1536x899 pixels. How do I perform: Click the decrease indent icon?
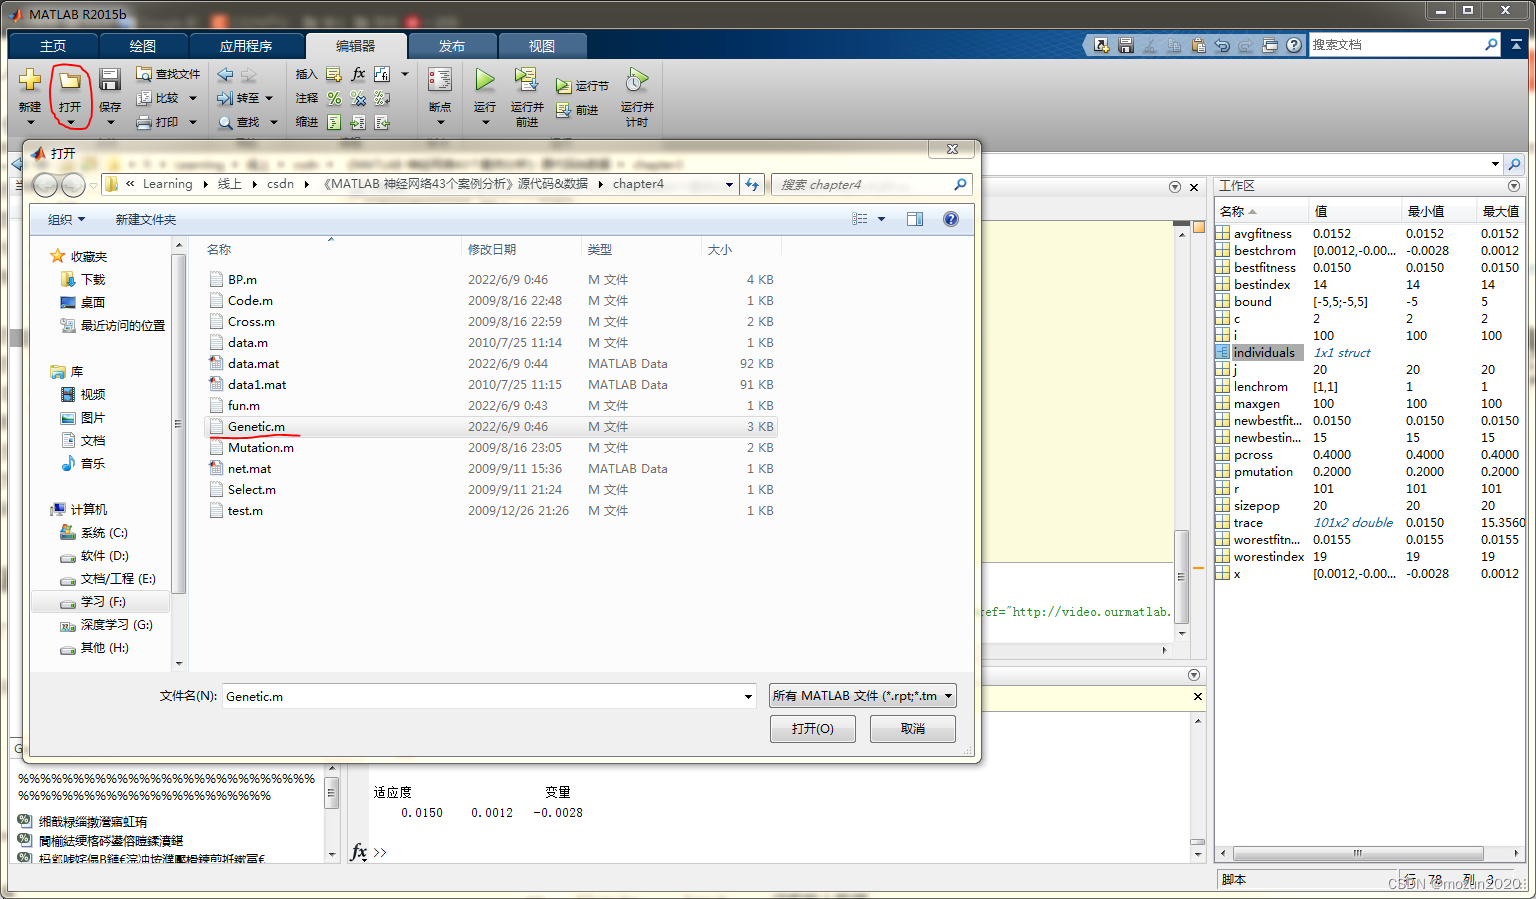click(382, 122)
